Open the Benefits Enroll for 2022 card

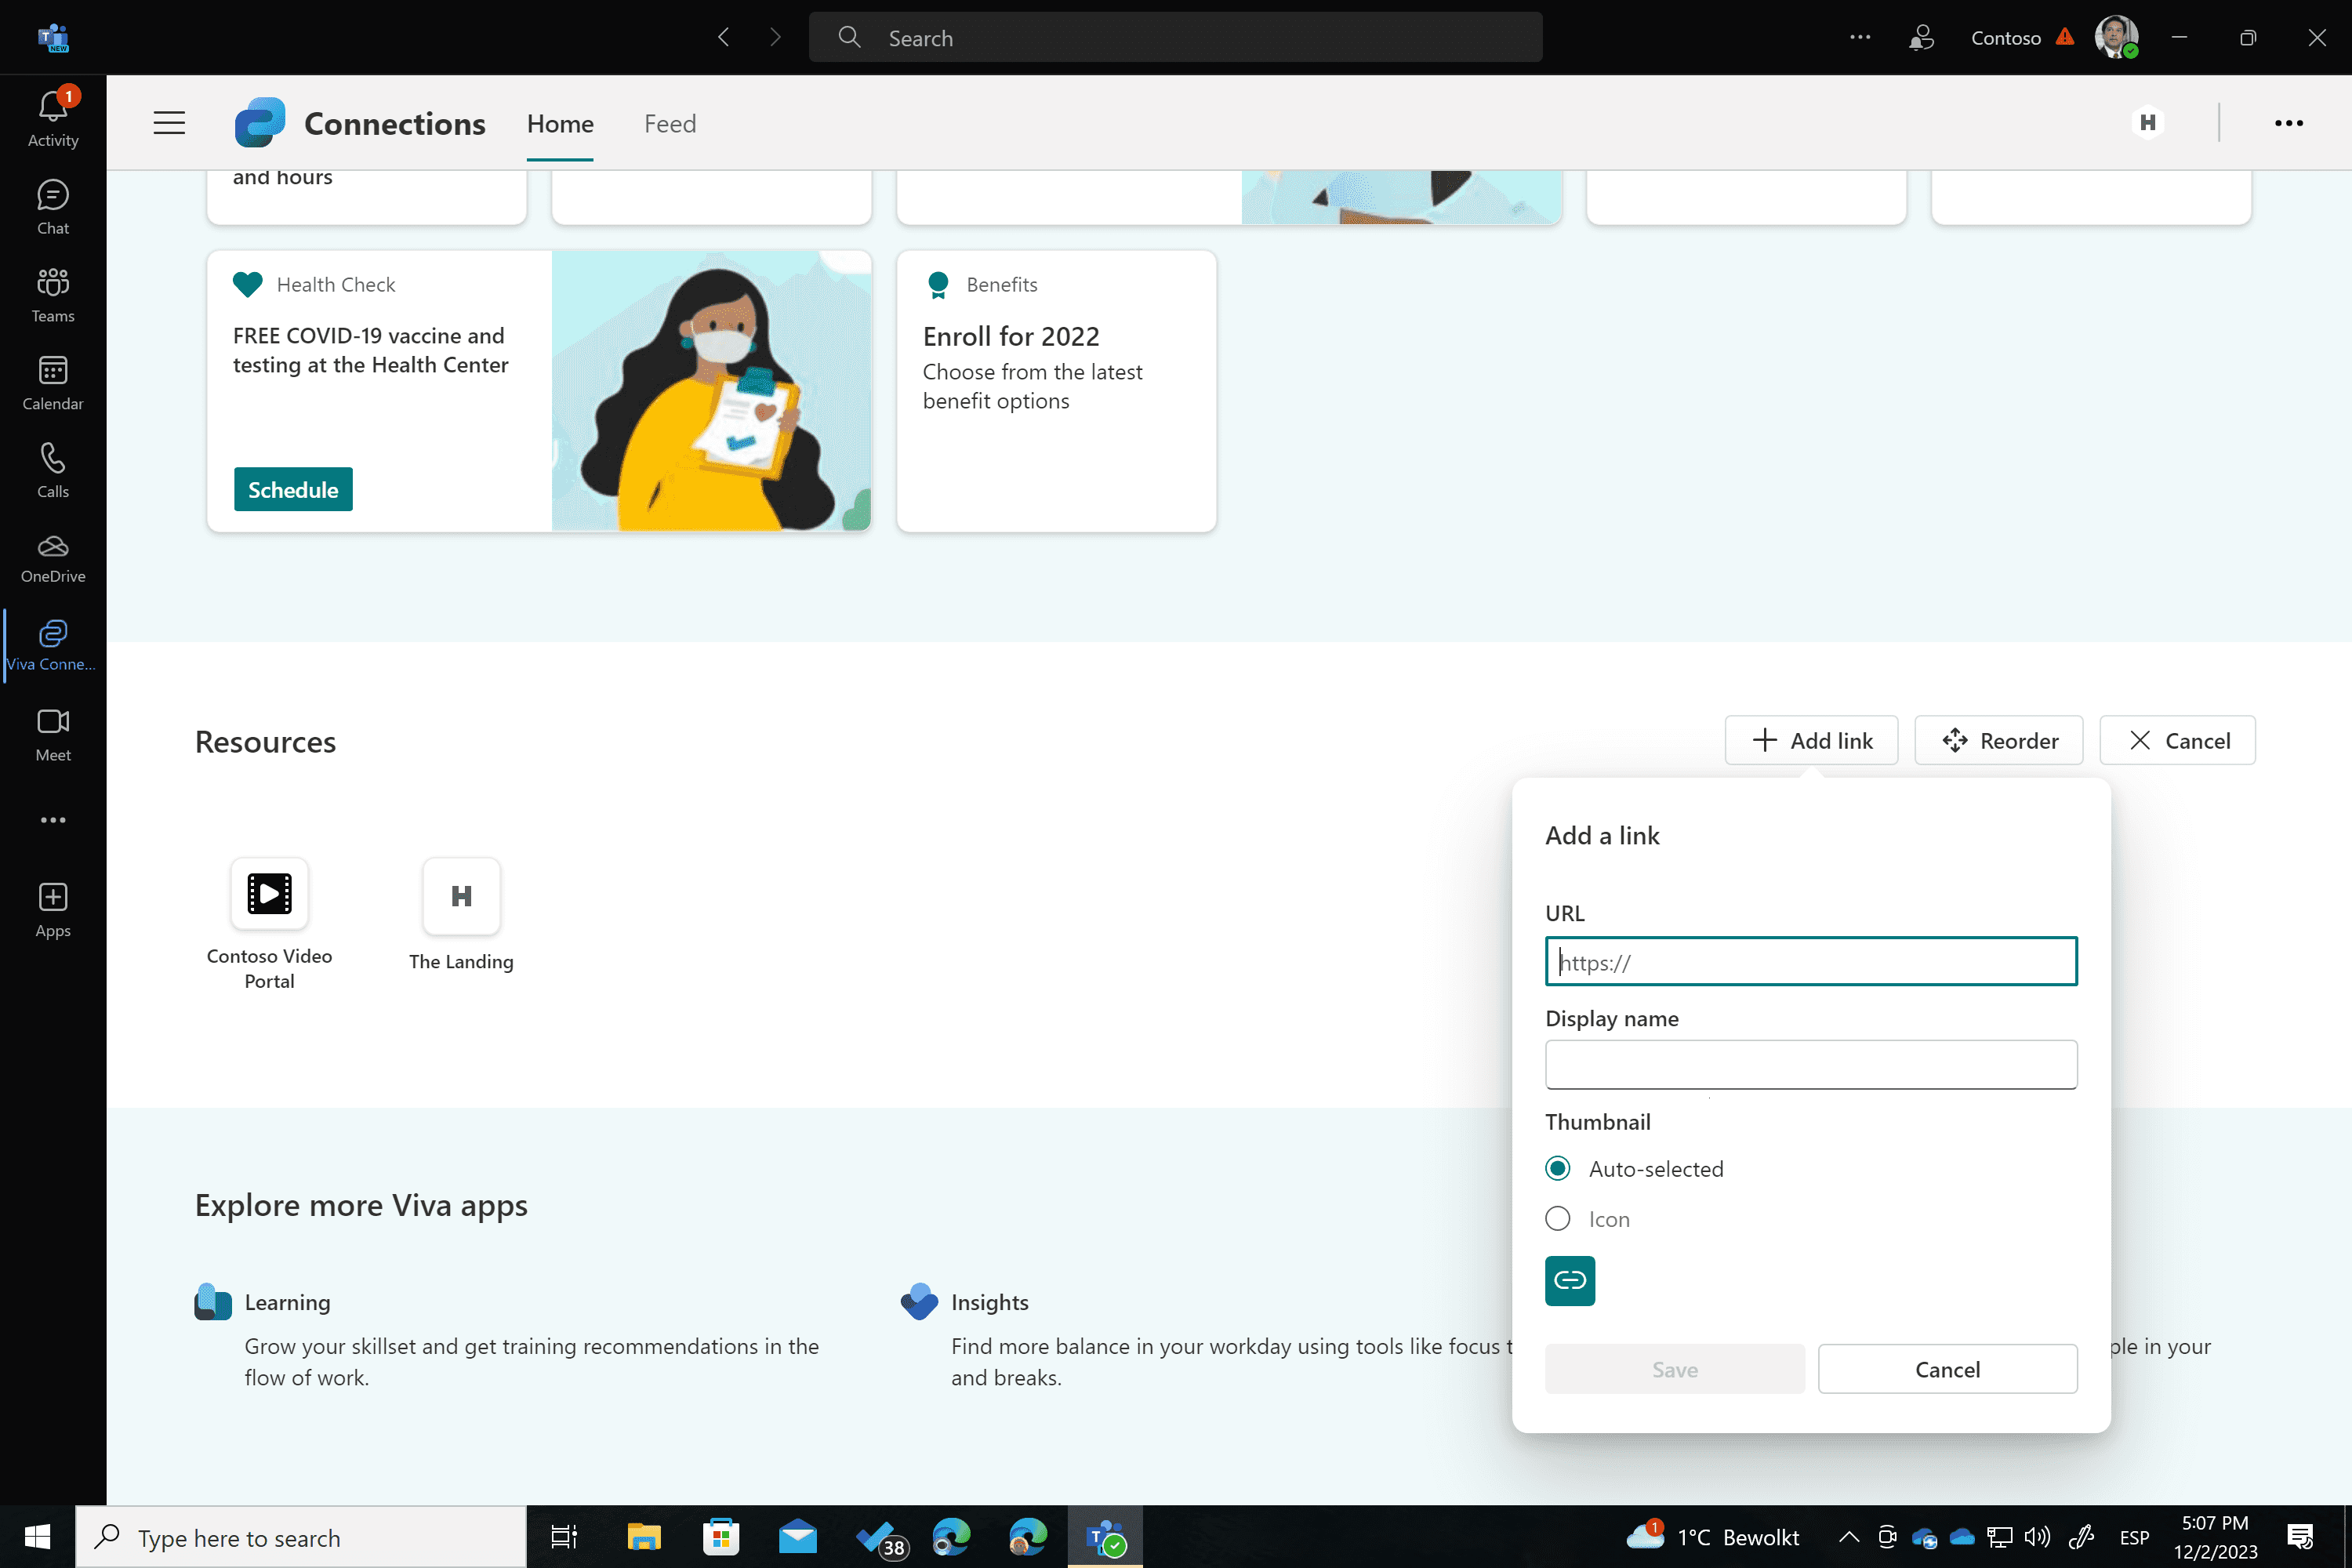coord(1056,390)
